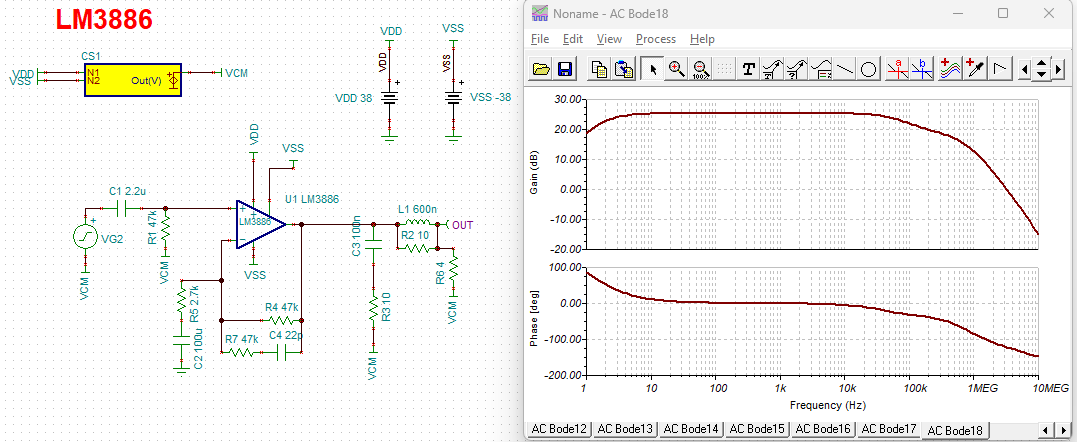Click the eyedropper add-curve icon

point(975,69)
